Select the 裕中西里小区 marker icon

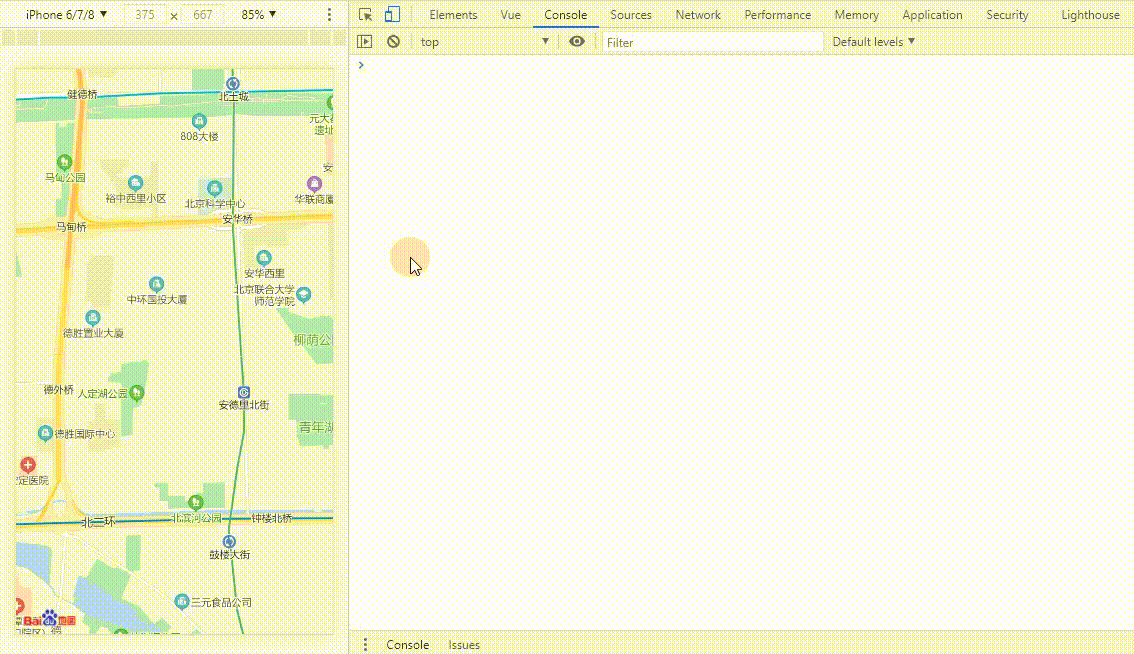pyautogui.click(x=135, y=183)
